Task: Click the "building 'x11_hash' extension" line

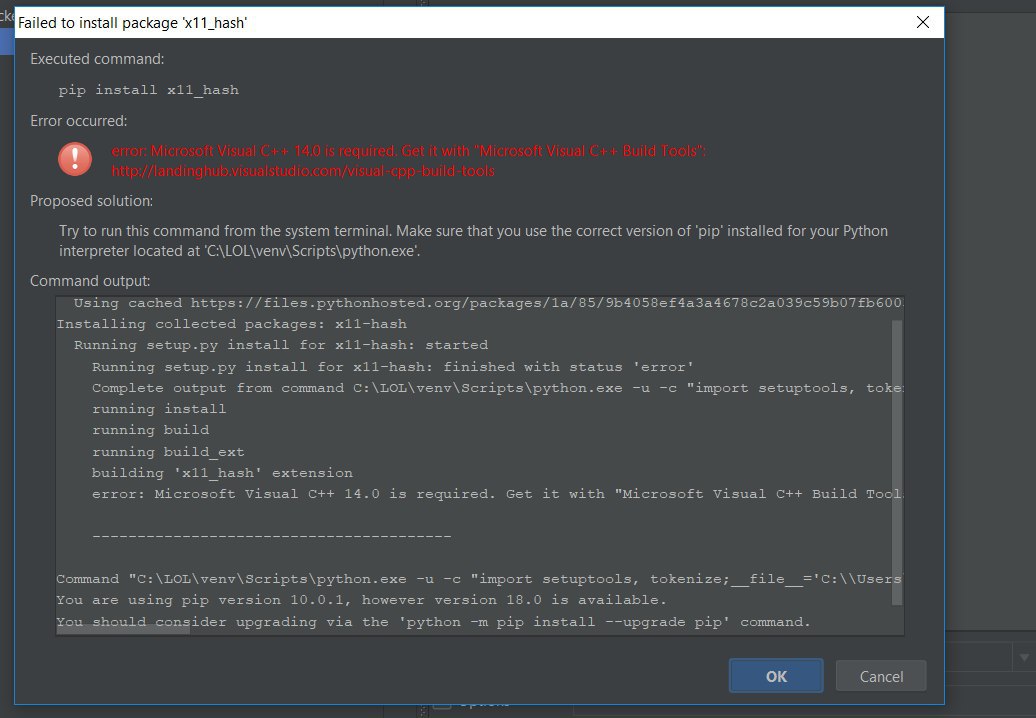Action: (x=222, y=473)
